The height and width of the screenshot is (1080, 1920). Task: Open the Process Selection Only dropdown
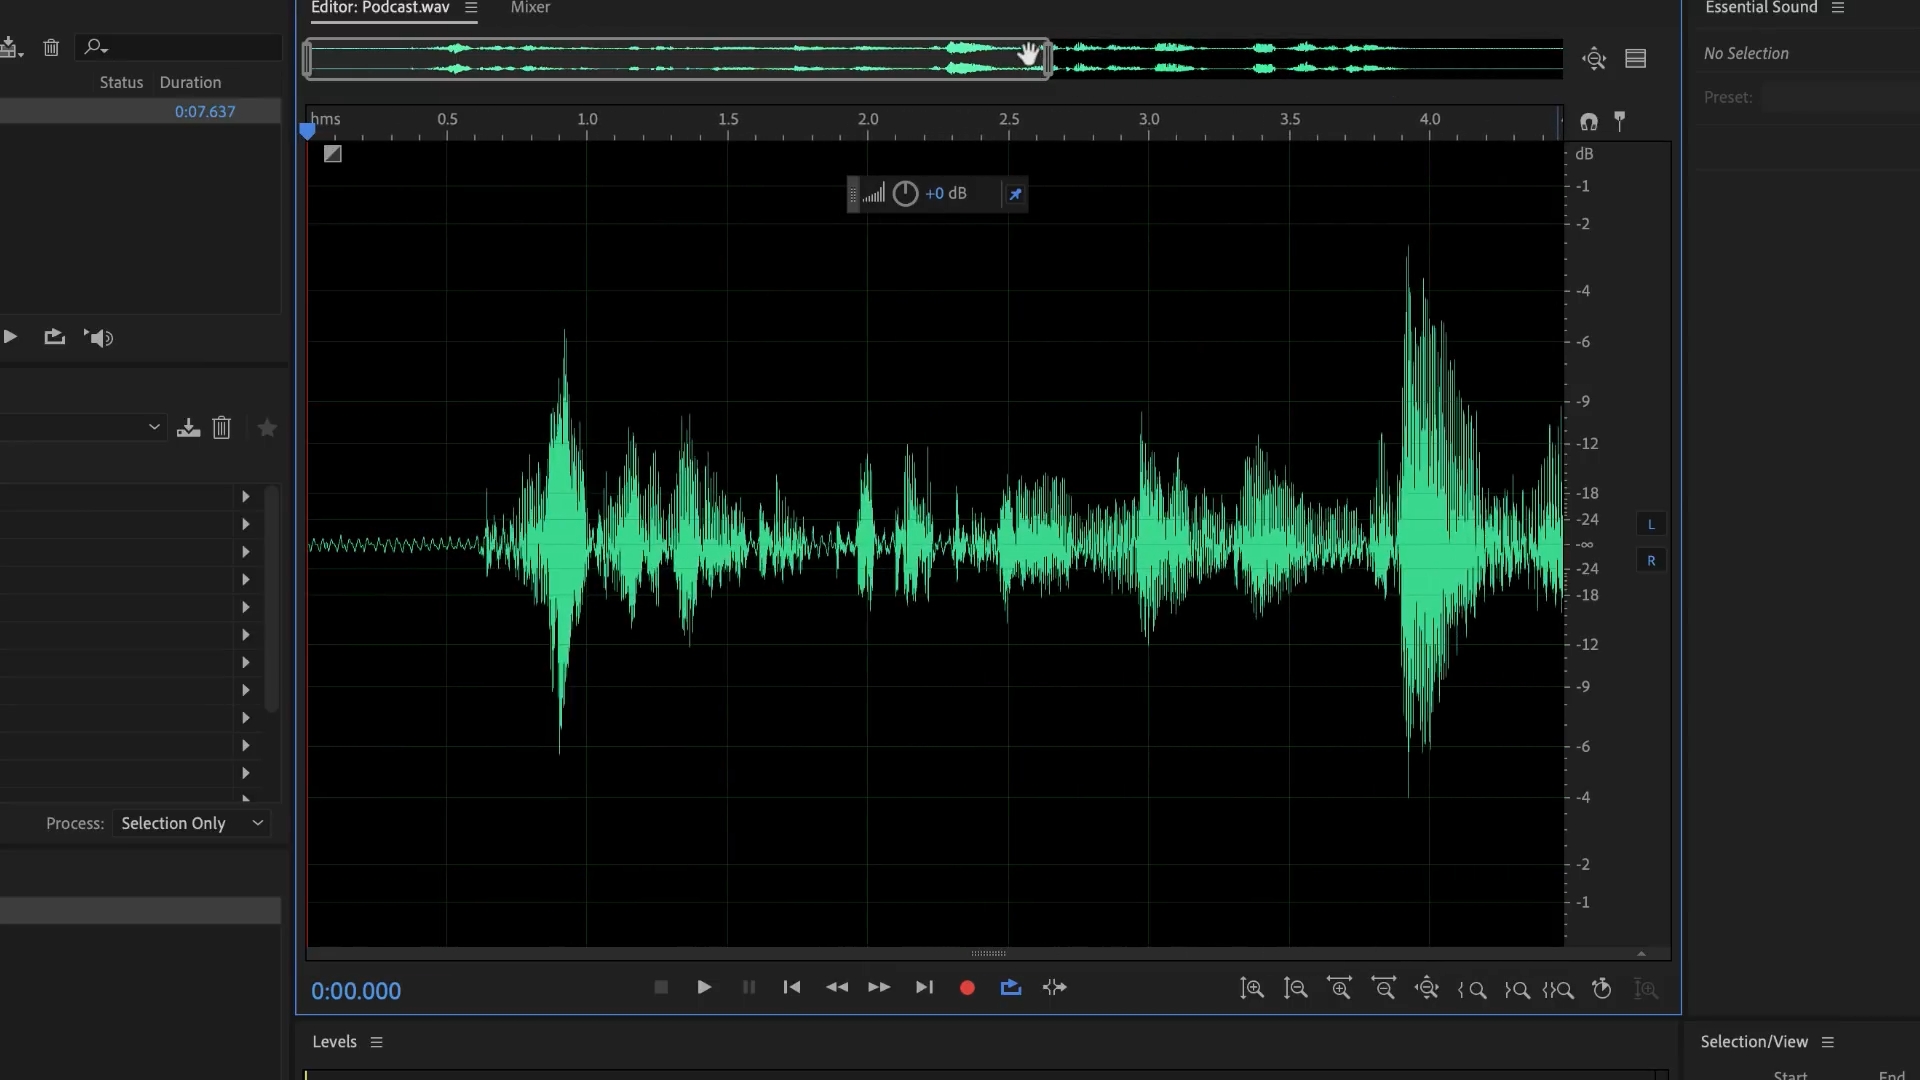(x=192, y=823)
